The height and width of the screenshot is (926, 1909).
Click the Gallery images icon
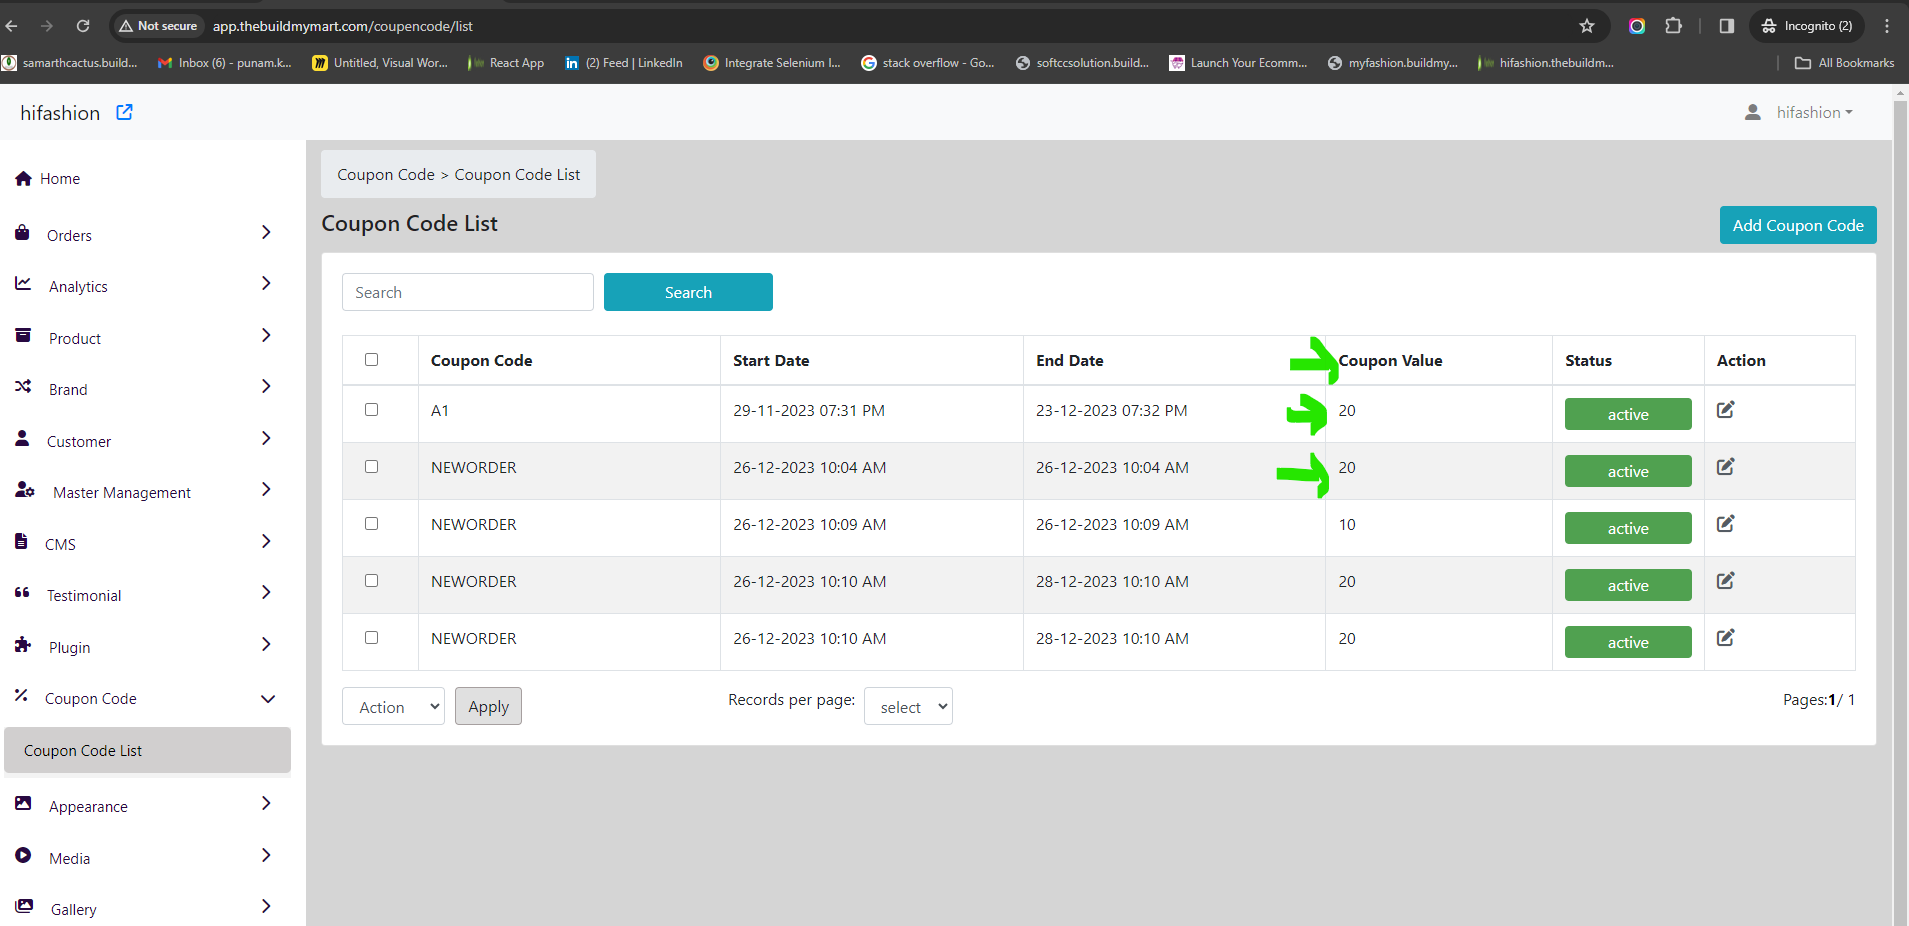(x=24, y=906)
